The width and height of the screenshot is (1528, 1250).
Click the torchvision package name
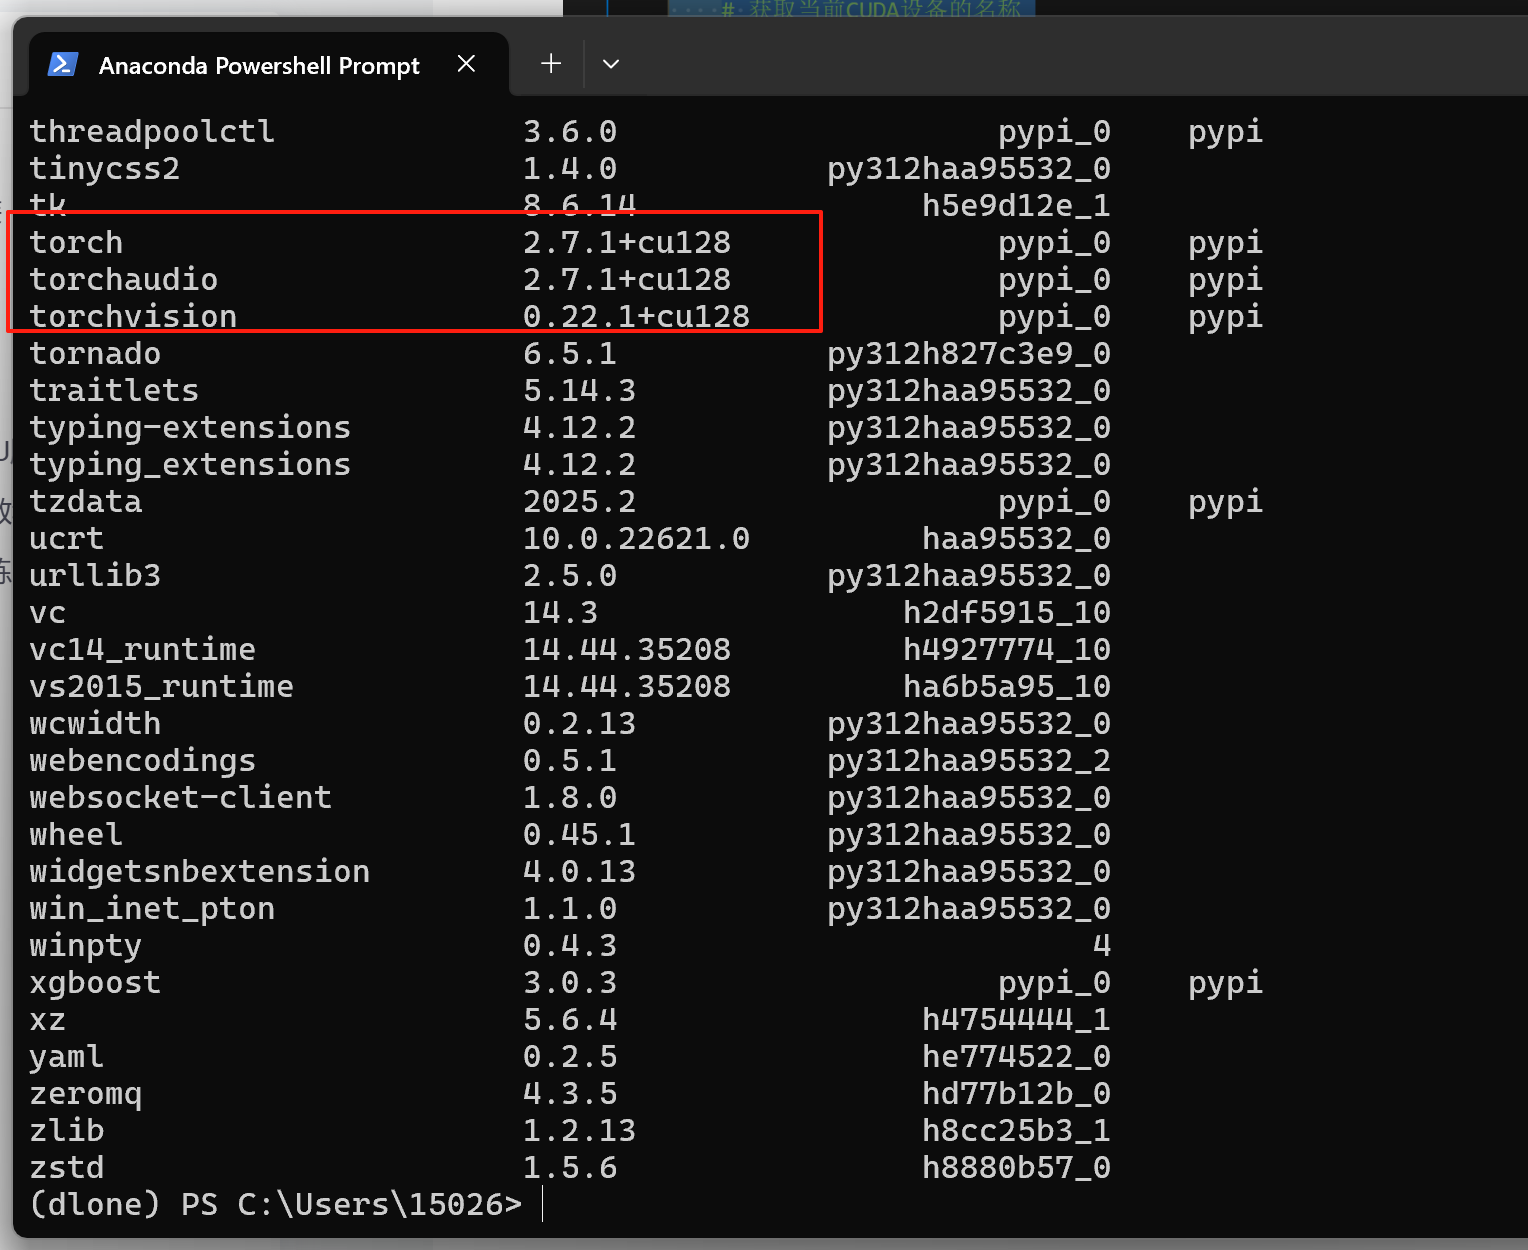[x=133, y=317]
